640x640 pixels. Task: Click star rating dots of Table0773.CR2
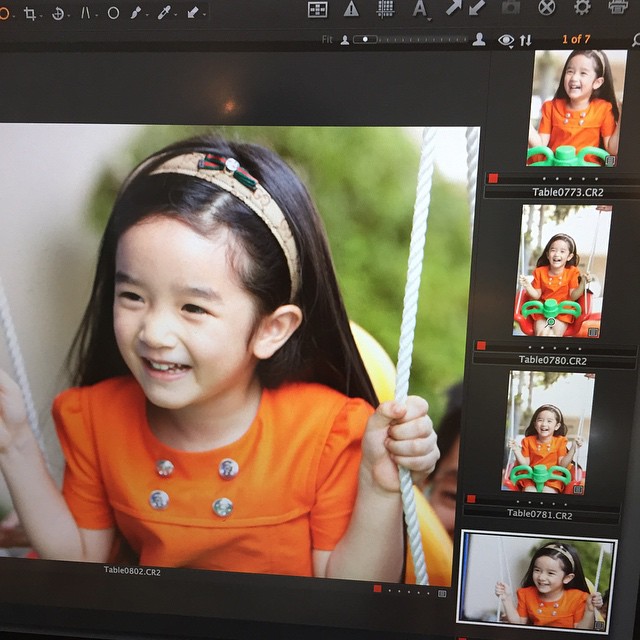click(570, 179)
